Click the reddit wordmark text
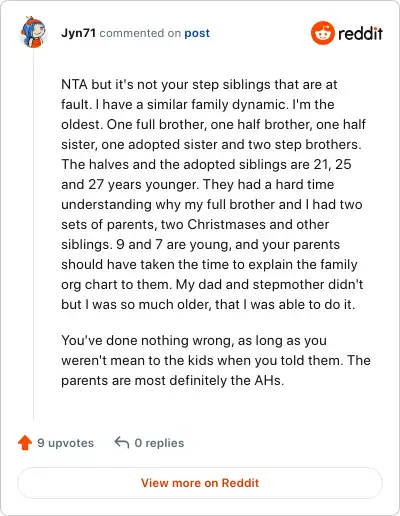Screen dimensions: 400x516 pyautogui.click(x=360, y=33)
